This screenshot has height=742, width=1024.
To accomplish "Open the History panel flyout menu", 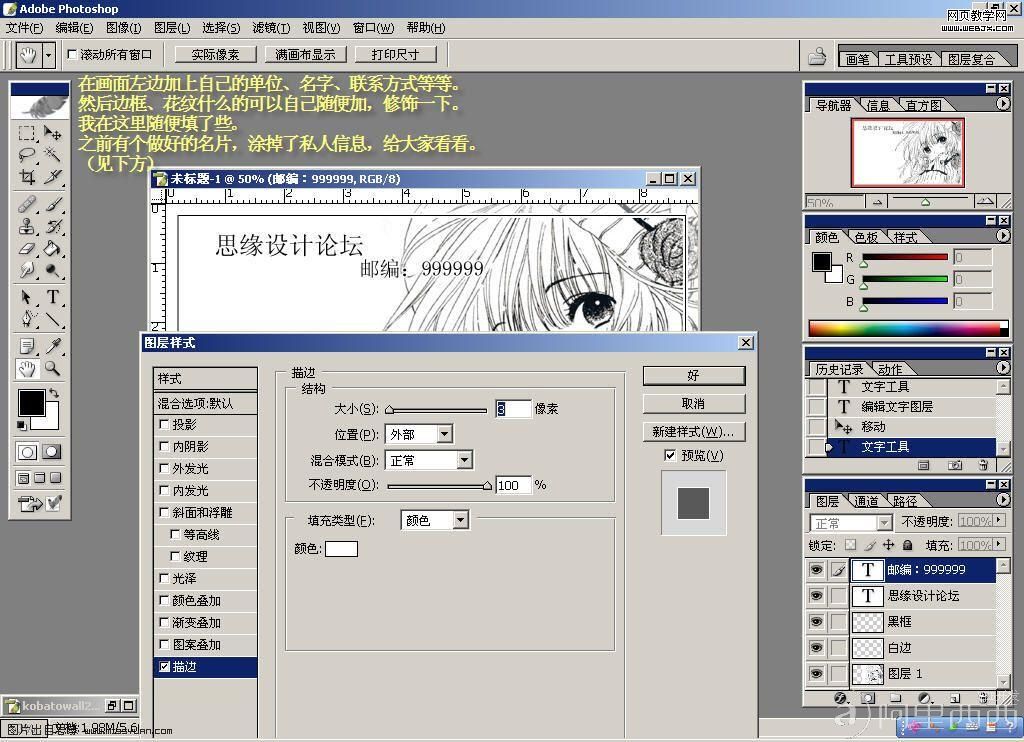I will [1002, 368].
